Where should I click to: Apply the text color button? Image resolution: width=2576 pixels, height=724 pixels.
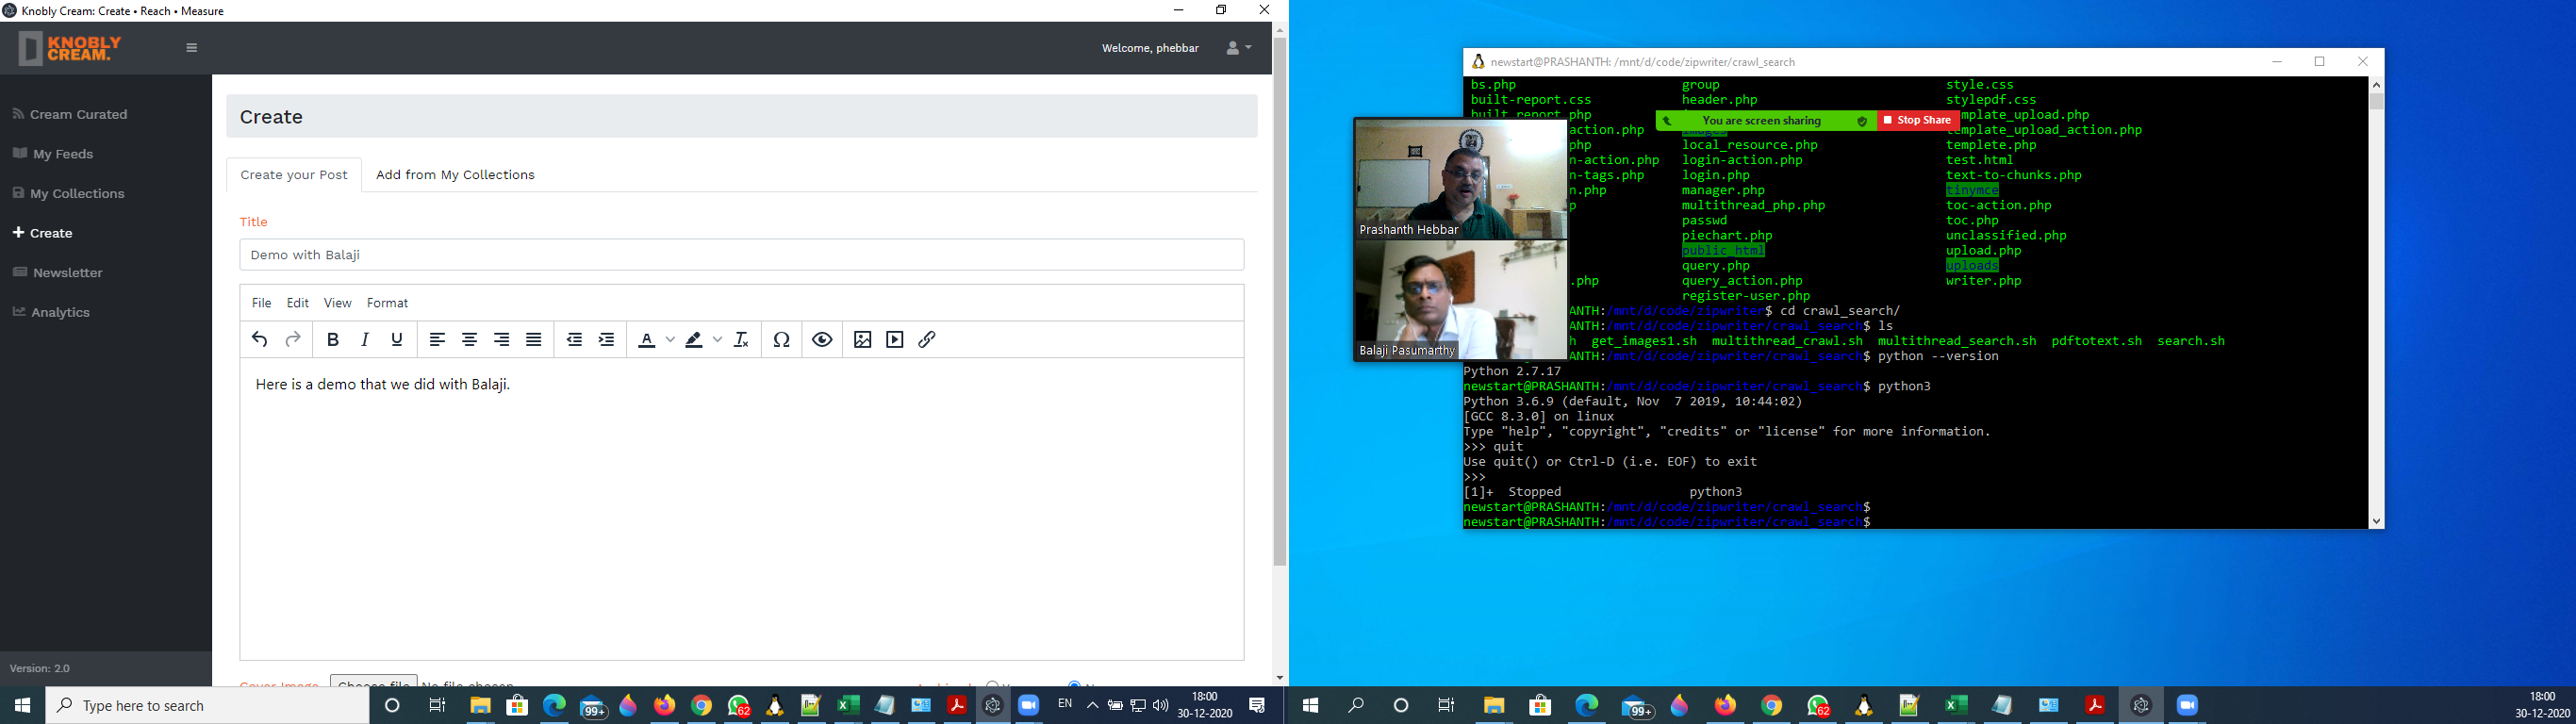tap(647, 340)
